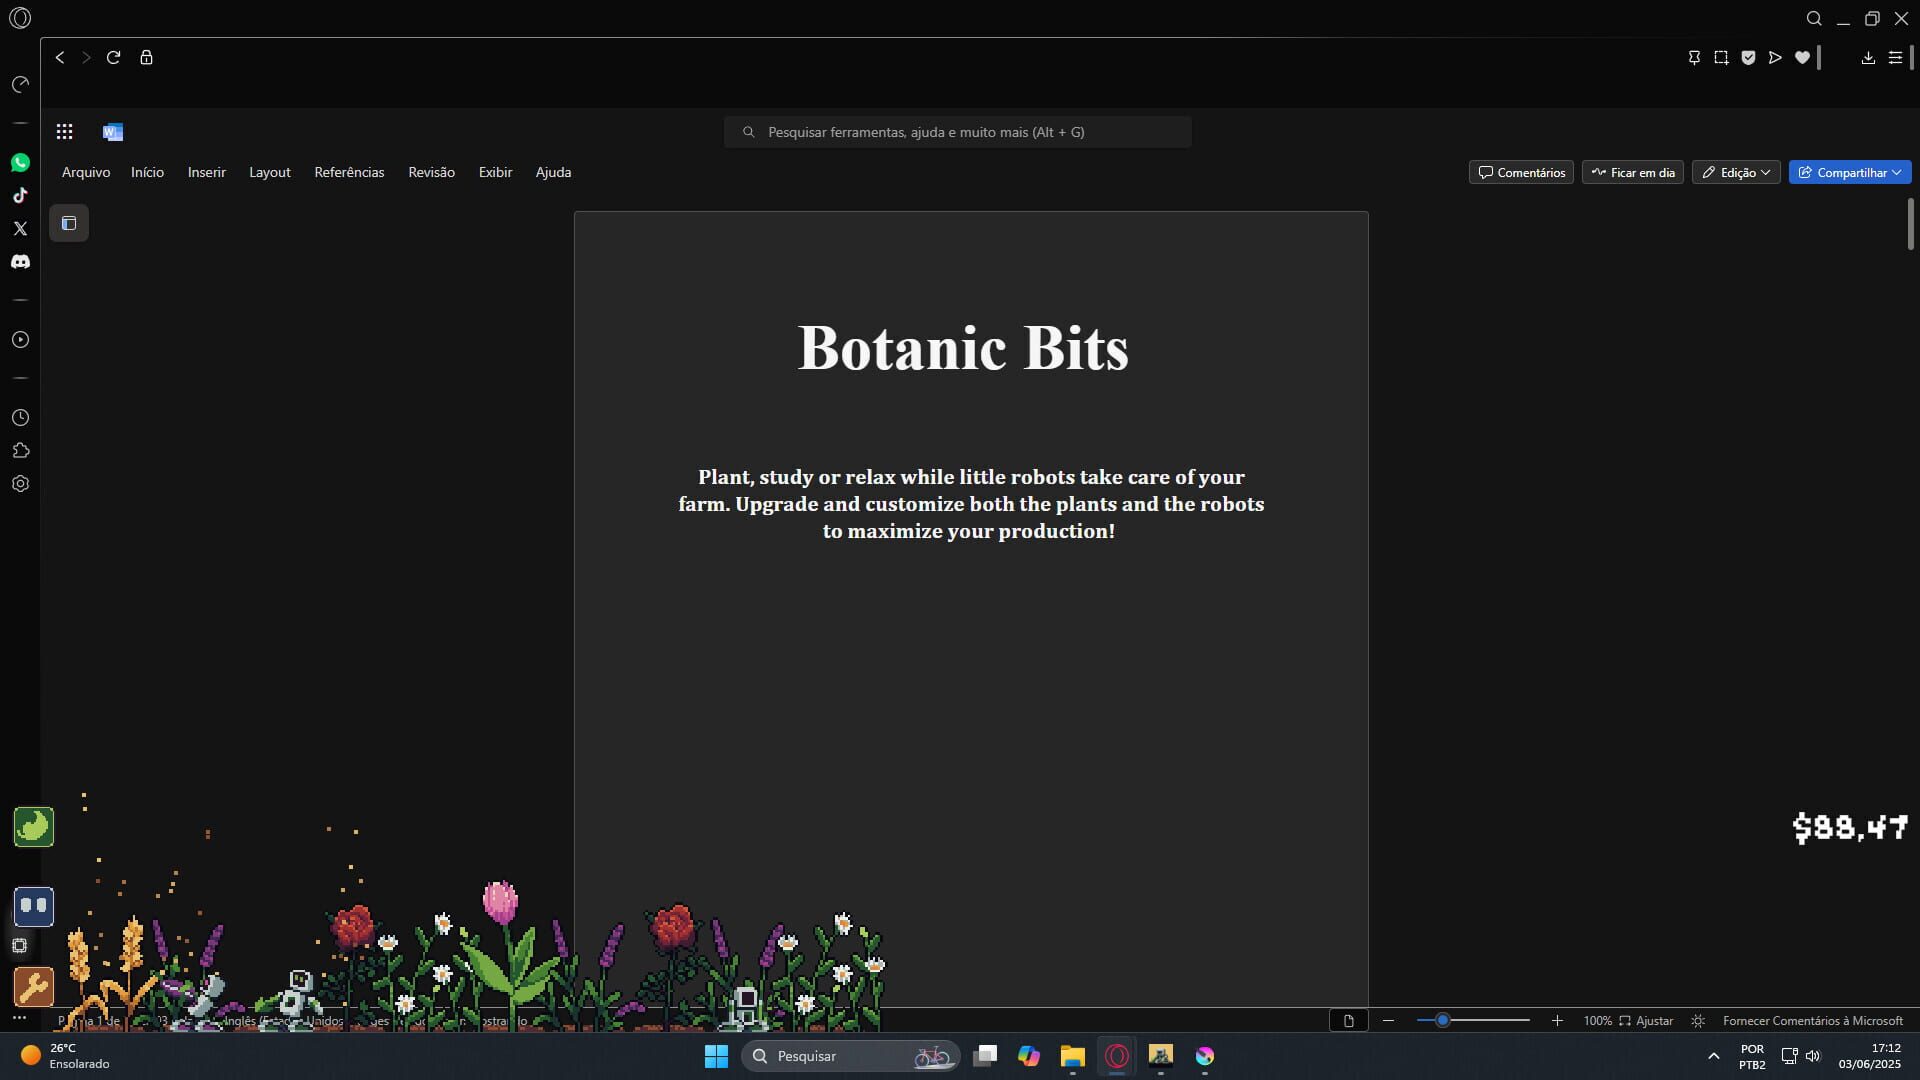Click the zoom slider handle

[x=1443, y=1020]
